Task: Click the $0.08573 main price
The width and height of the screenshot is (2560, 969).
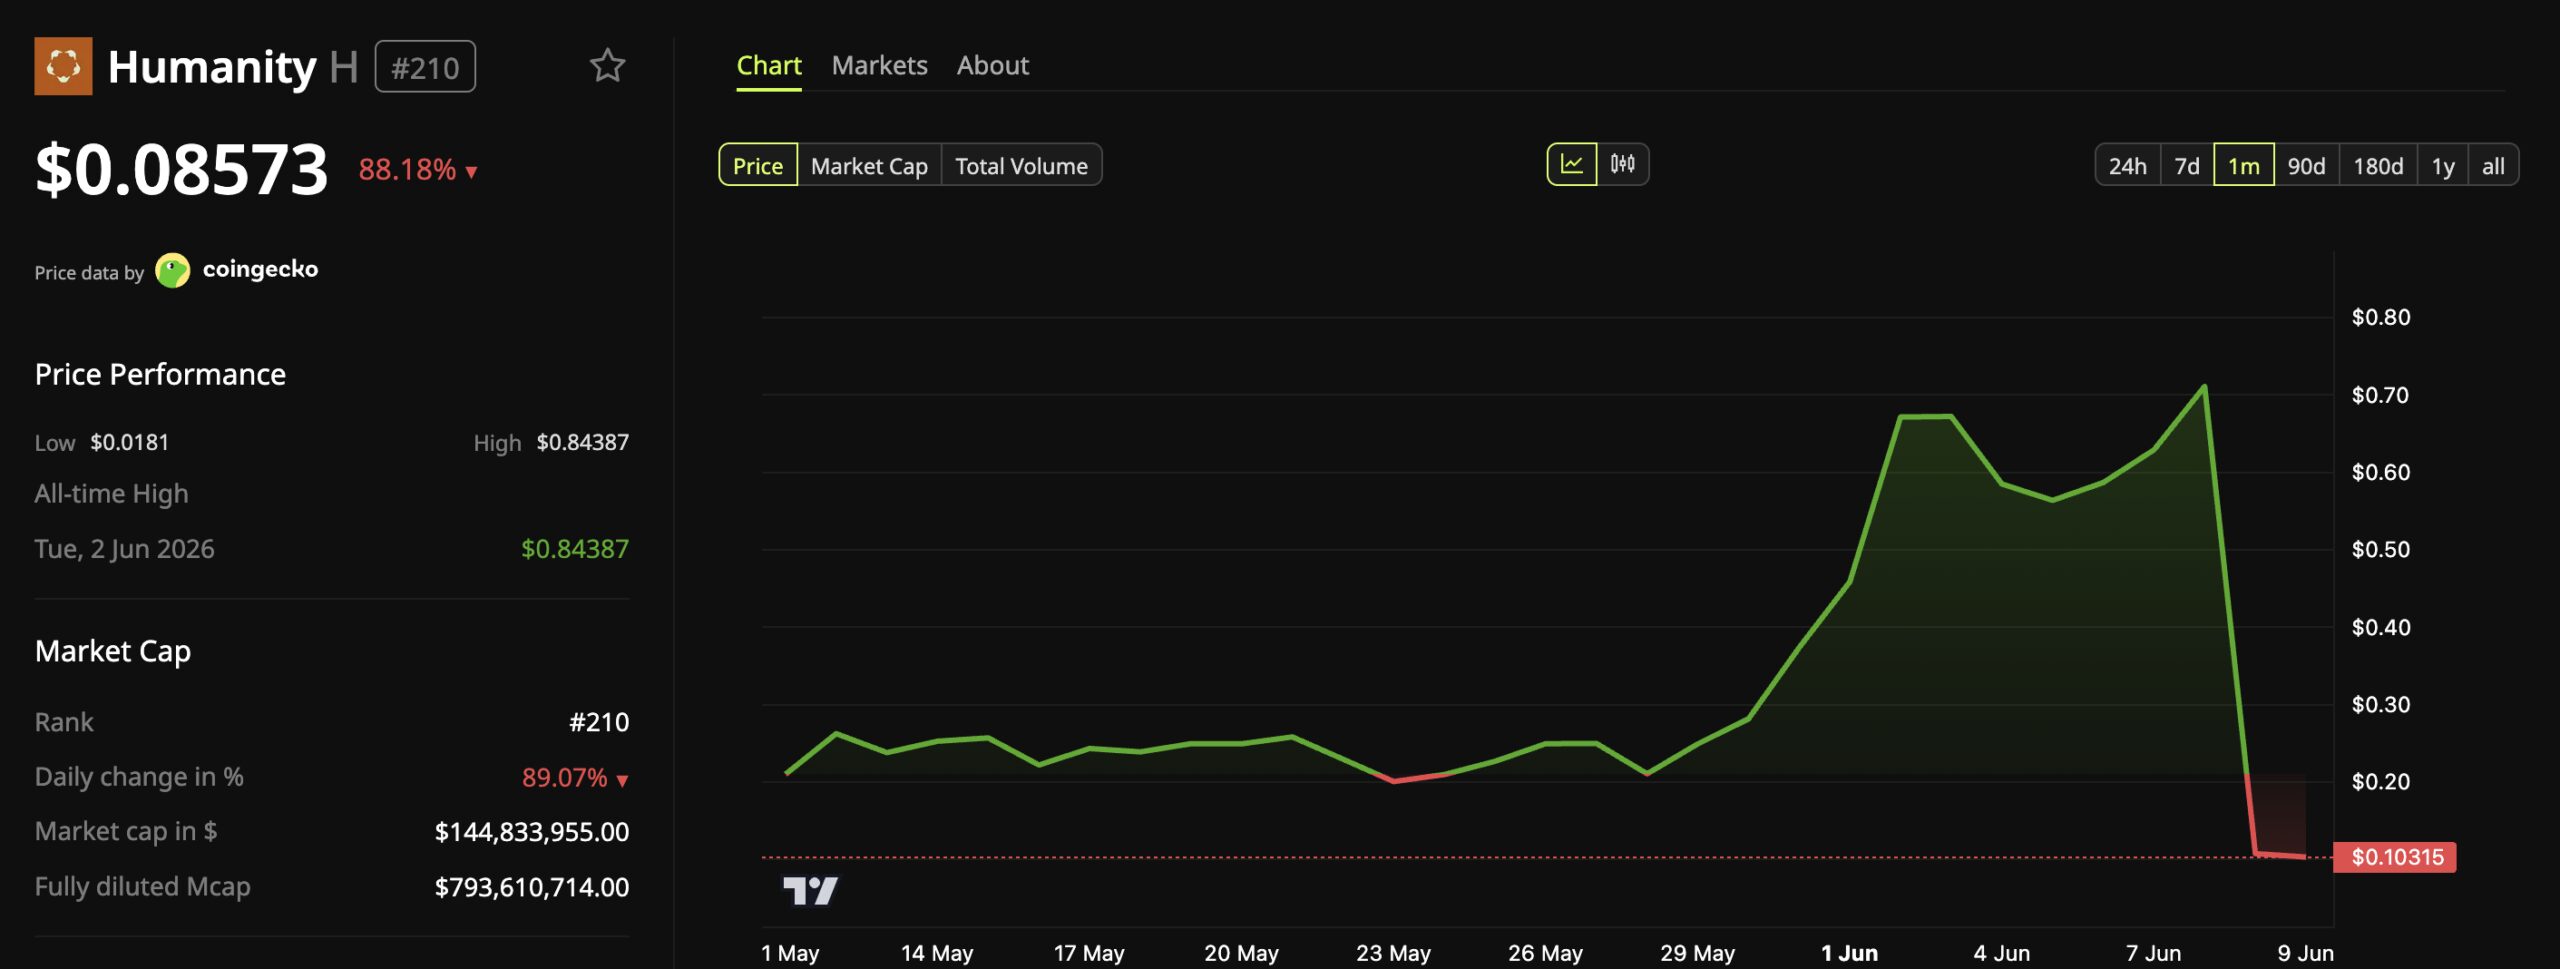Action: tap(181, 169)
